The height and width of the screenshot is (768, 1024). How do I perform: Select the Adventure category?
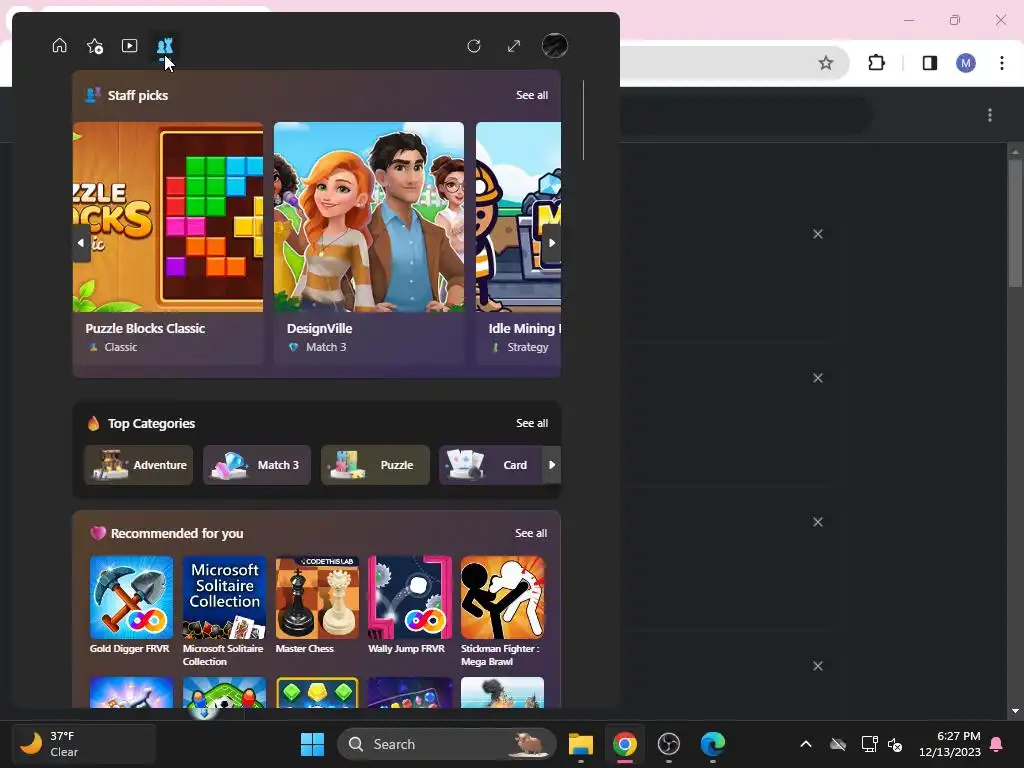pos(138,465)
